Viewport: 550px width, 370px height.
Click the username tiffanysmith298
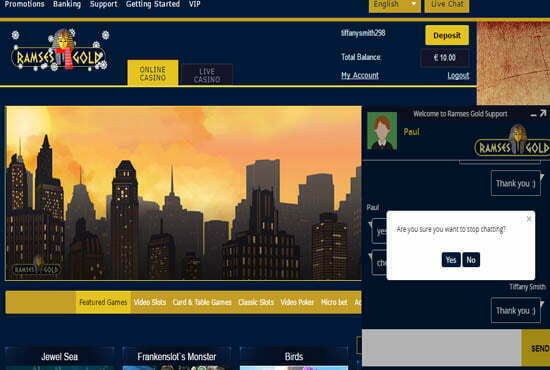(363, 33)
